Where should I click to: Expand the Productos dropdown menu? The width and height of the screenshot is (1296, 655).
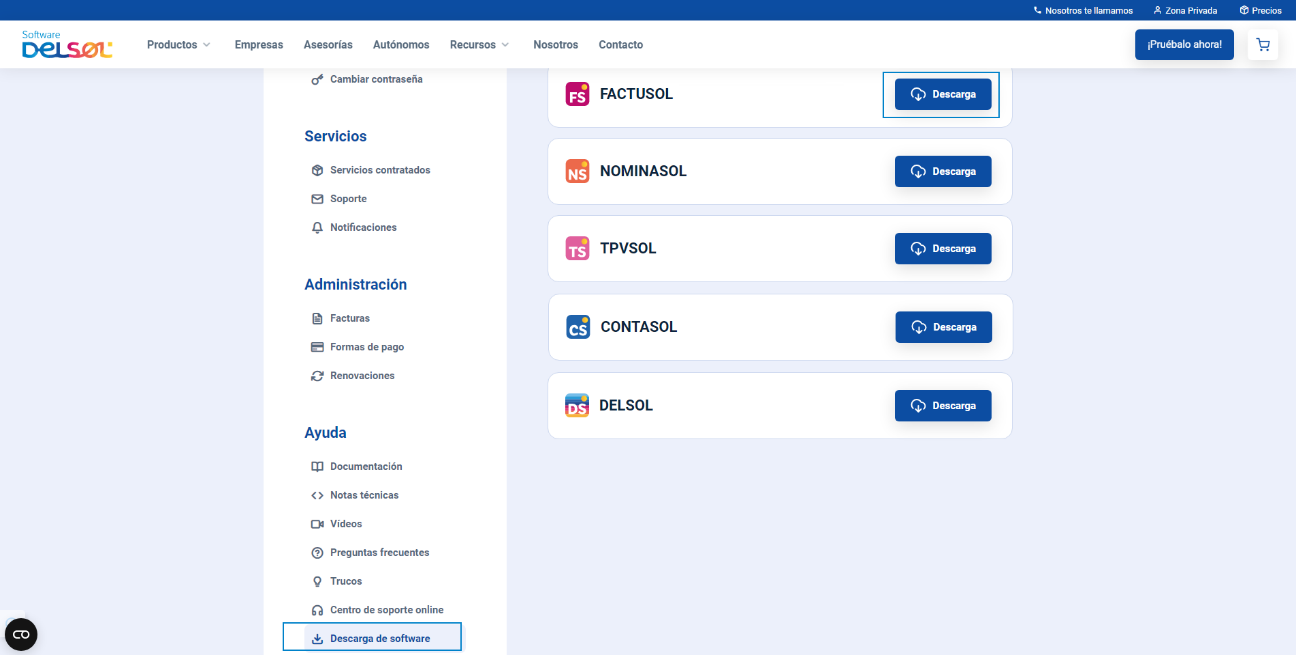click(178, 44)
